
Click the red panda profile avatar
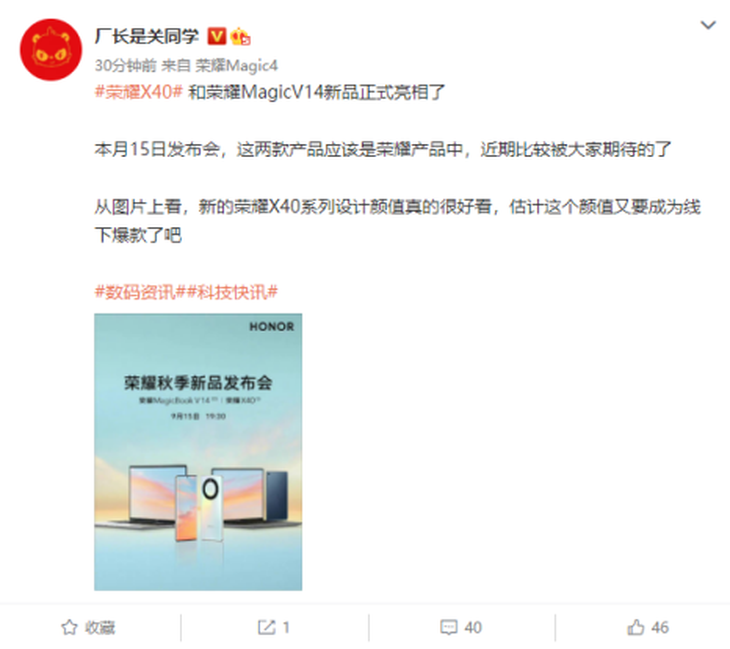point(51,49)
